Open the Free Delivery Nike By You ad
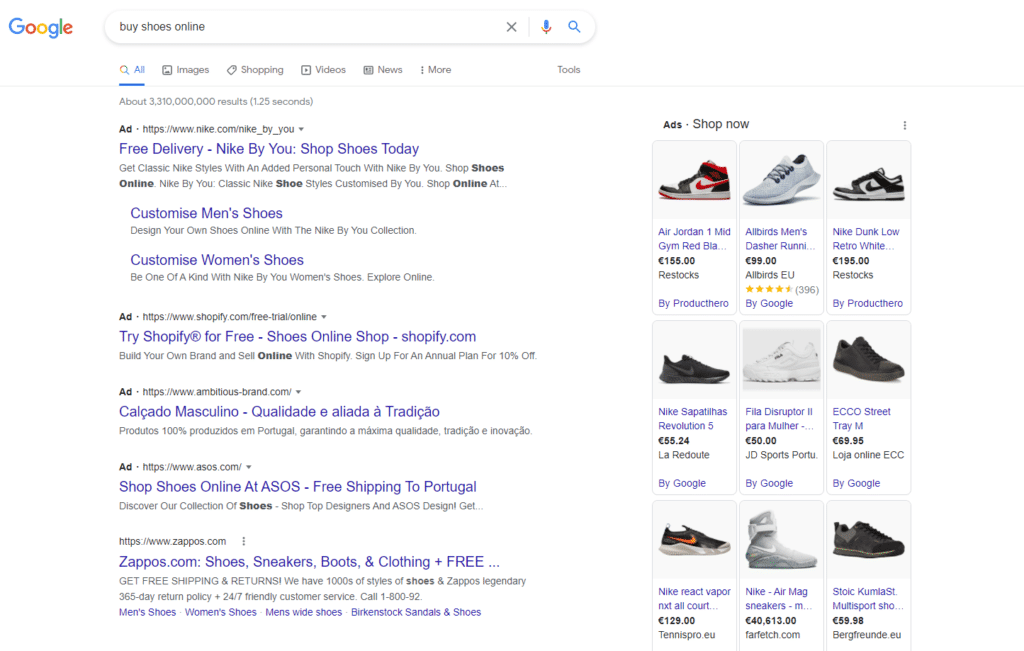 [x=269, y=149]
